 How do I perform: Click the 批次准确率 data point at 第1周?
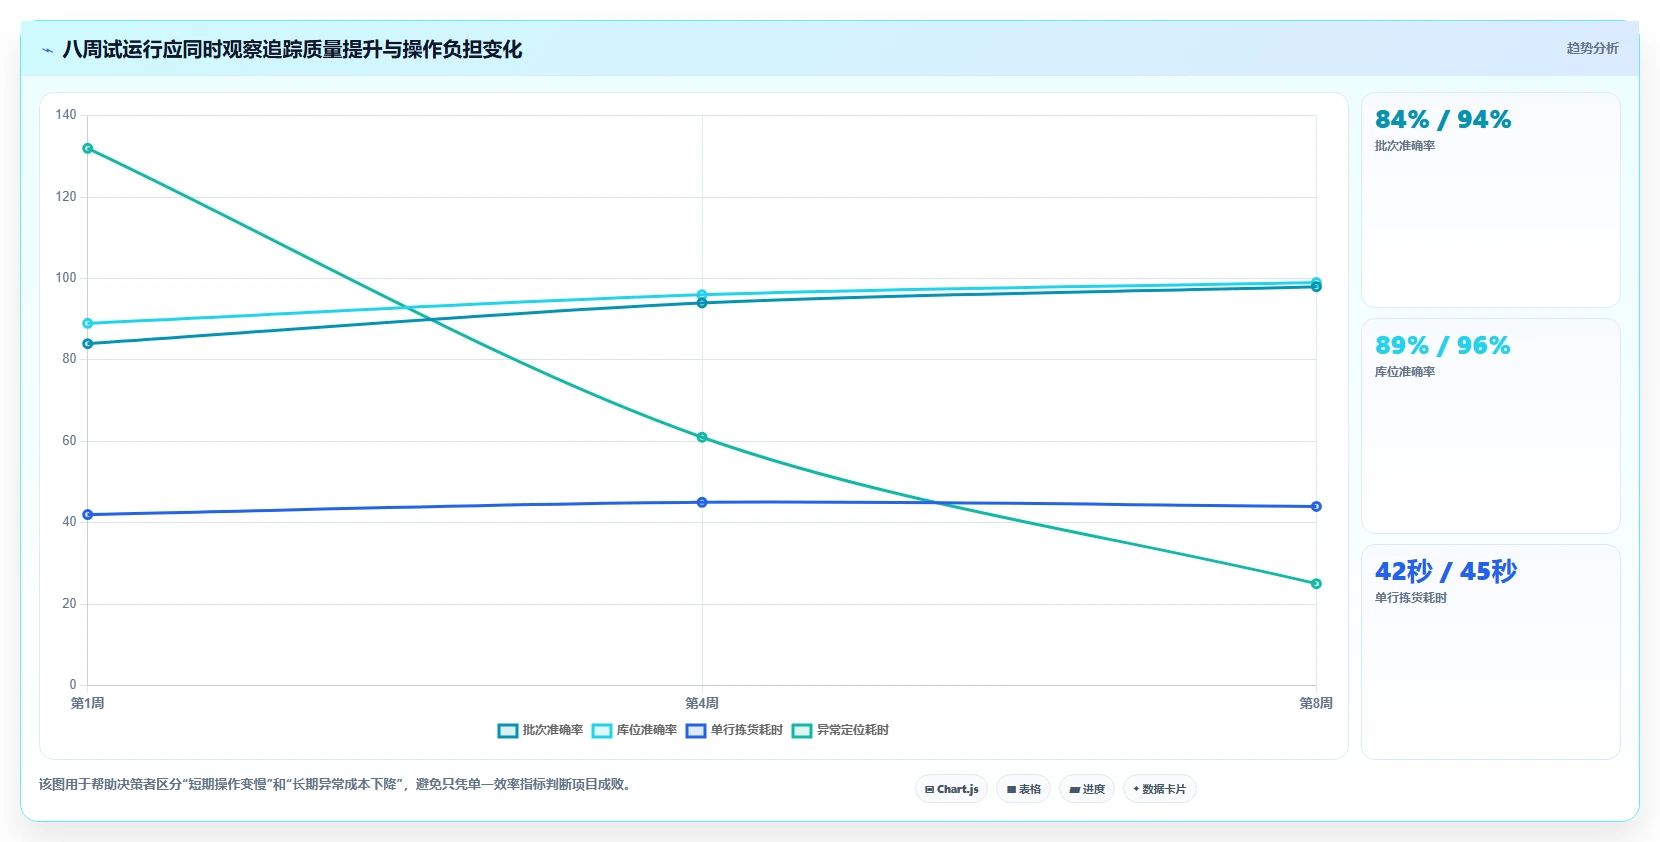pos(88,344)
